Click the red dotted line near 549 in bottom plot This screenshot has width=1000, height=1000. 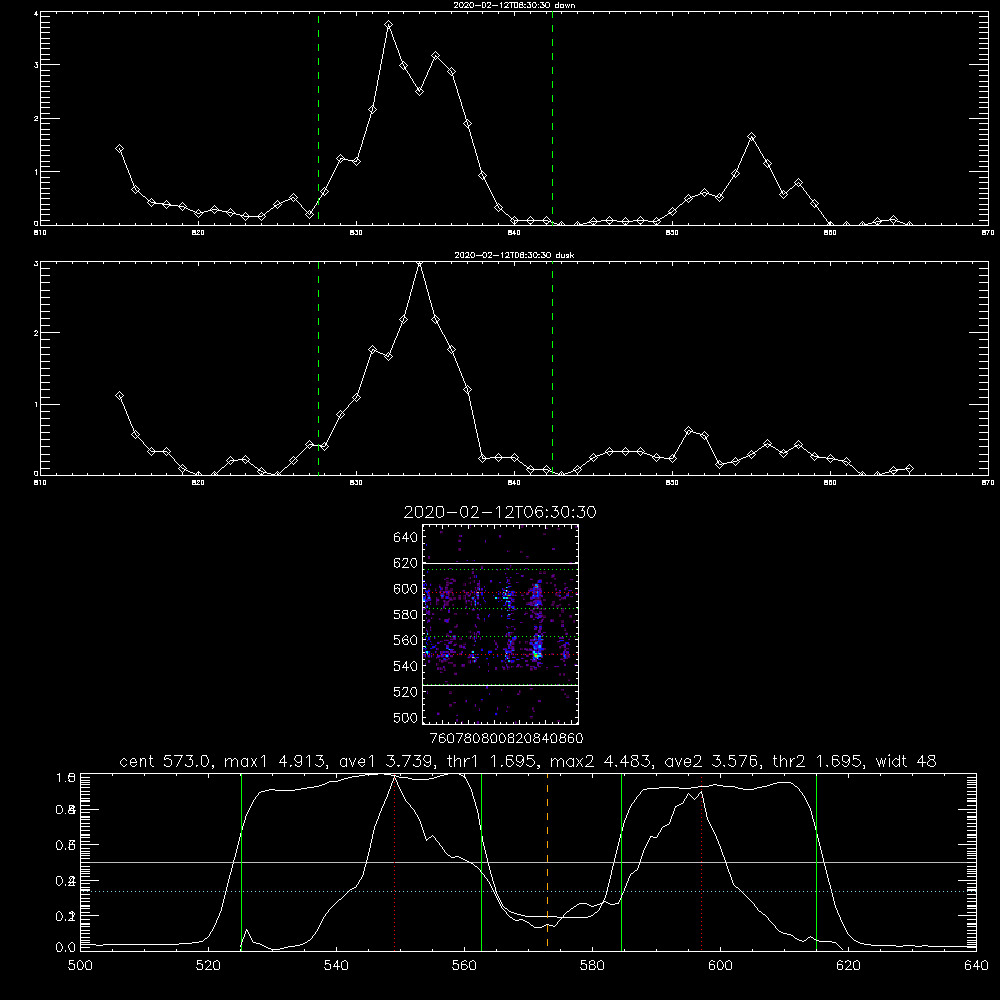[395, 861]
